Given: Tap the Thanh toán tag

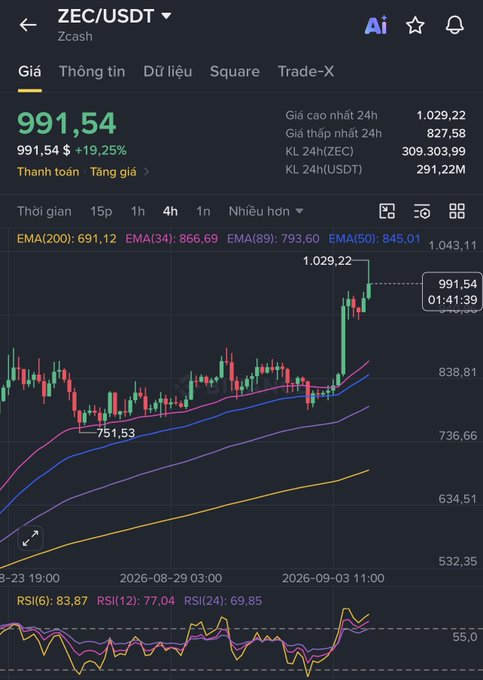Looking at the screenshot, I should (x=48, y=172).
